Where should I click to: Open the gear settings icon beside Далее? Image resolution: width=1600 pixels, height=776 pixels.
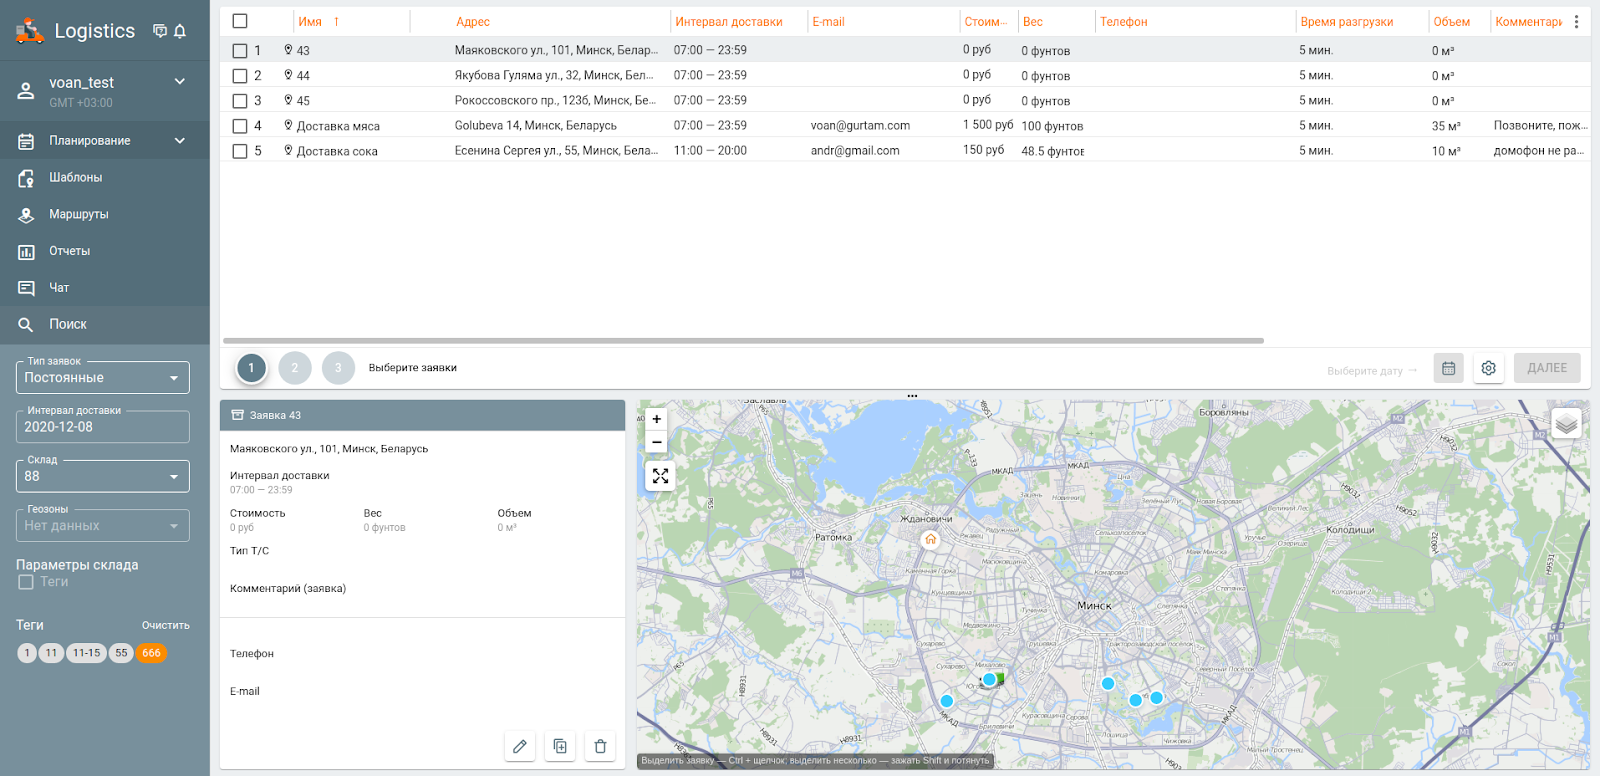(1488, 368)
